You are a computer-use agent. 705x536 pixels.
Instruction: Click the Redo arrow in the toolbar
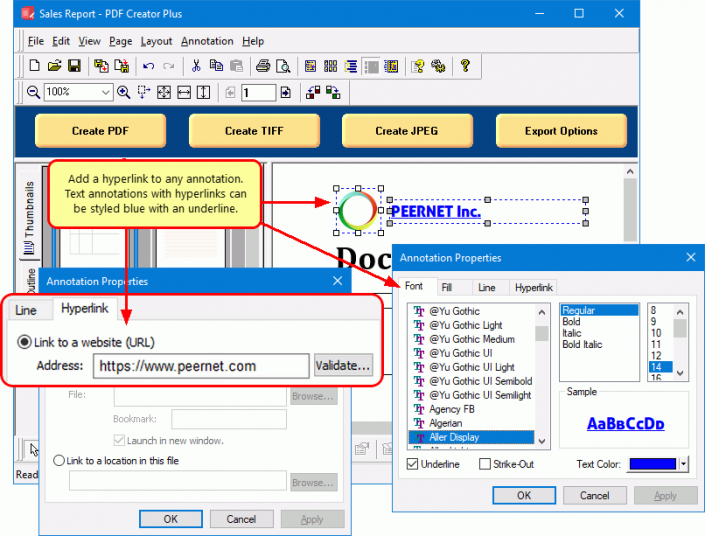(x=169, y=67)
